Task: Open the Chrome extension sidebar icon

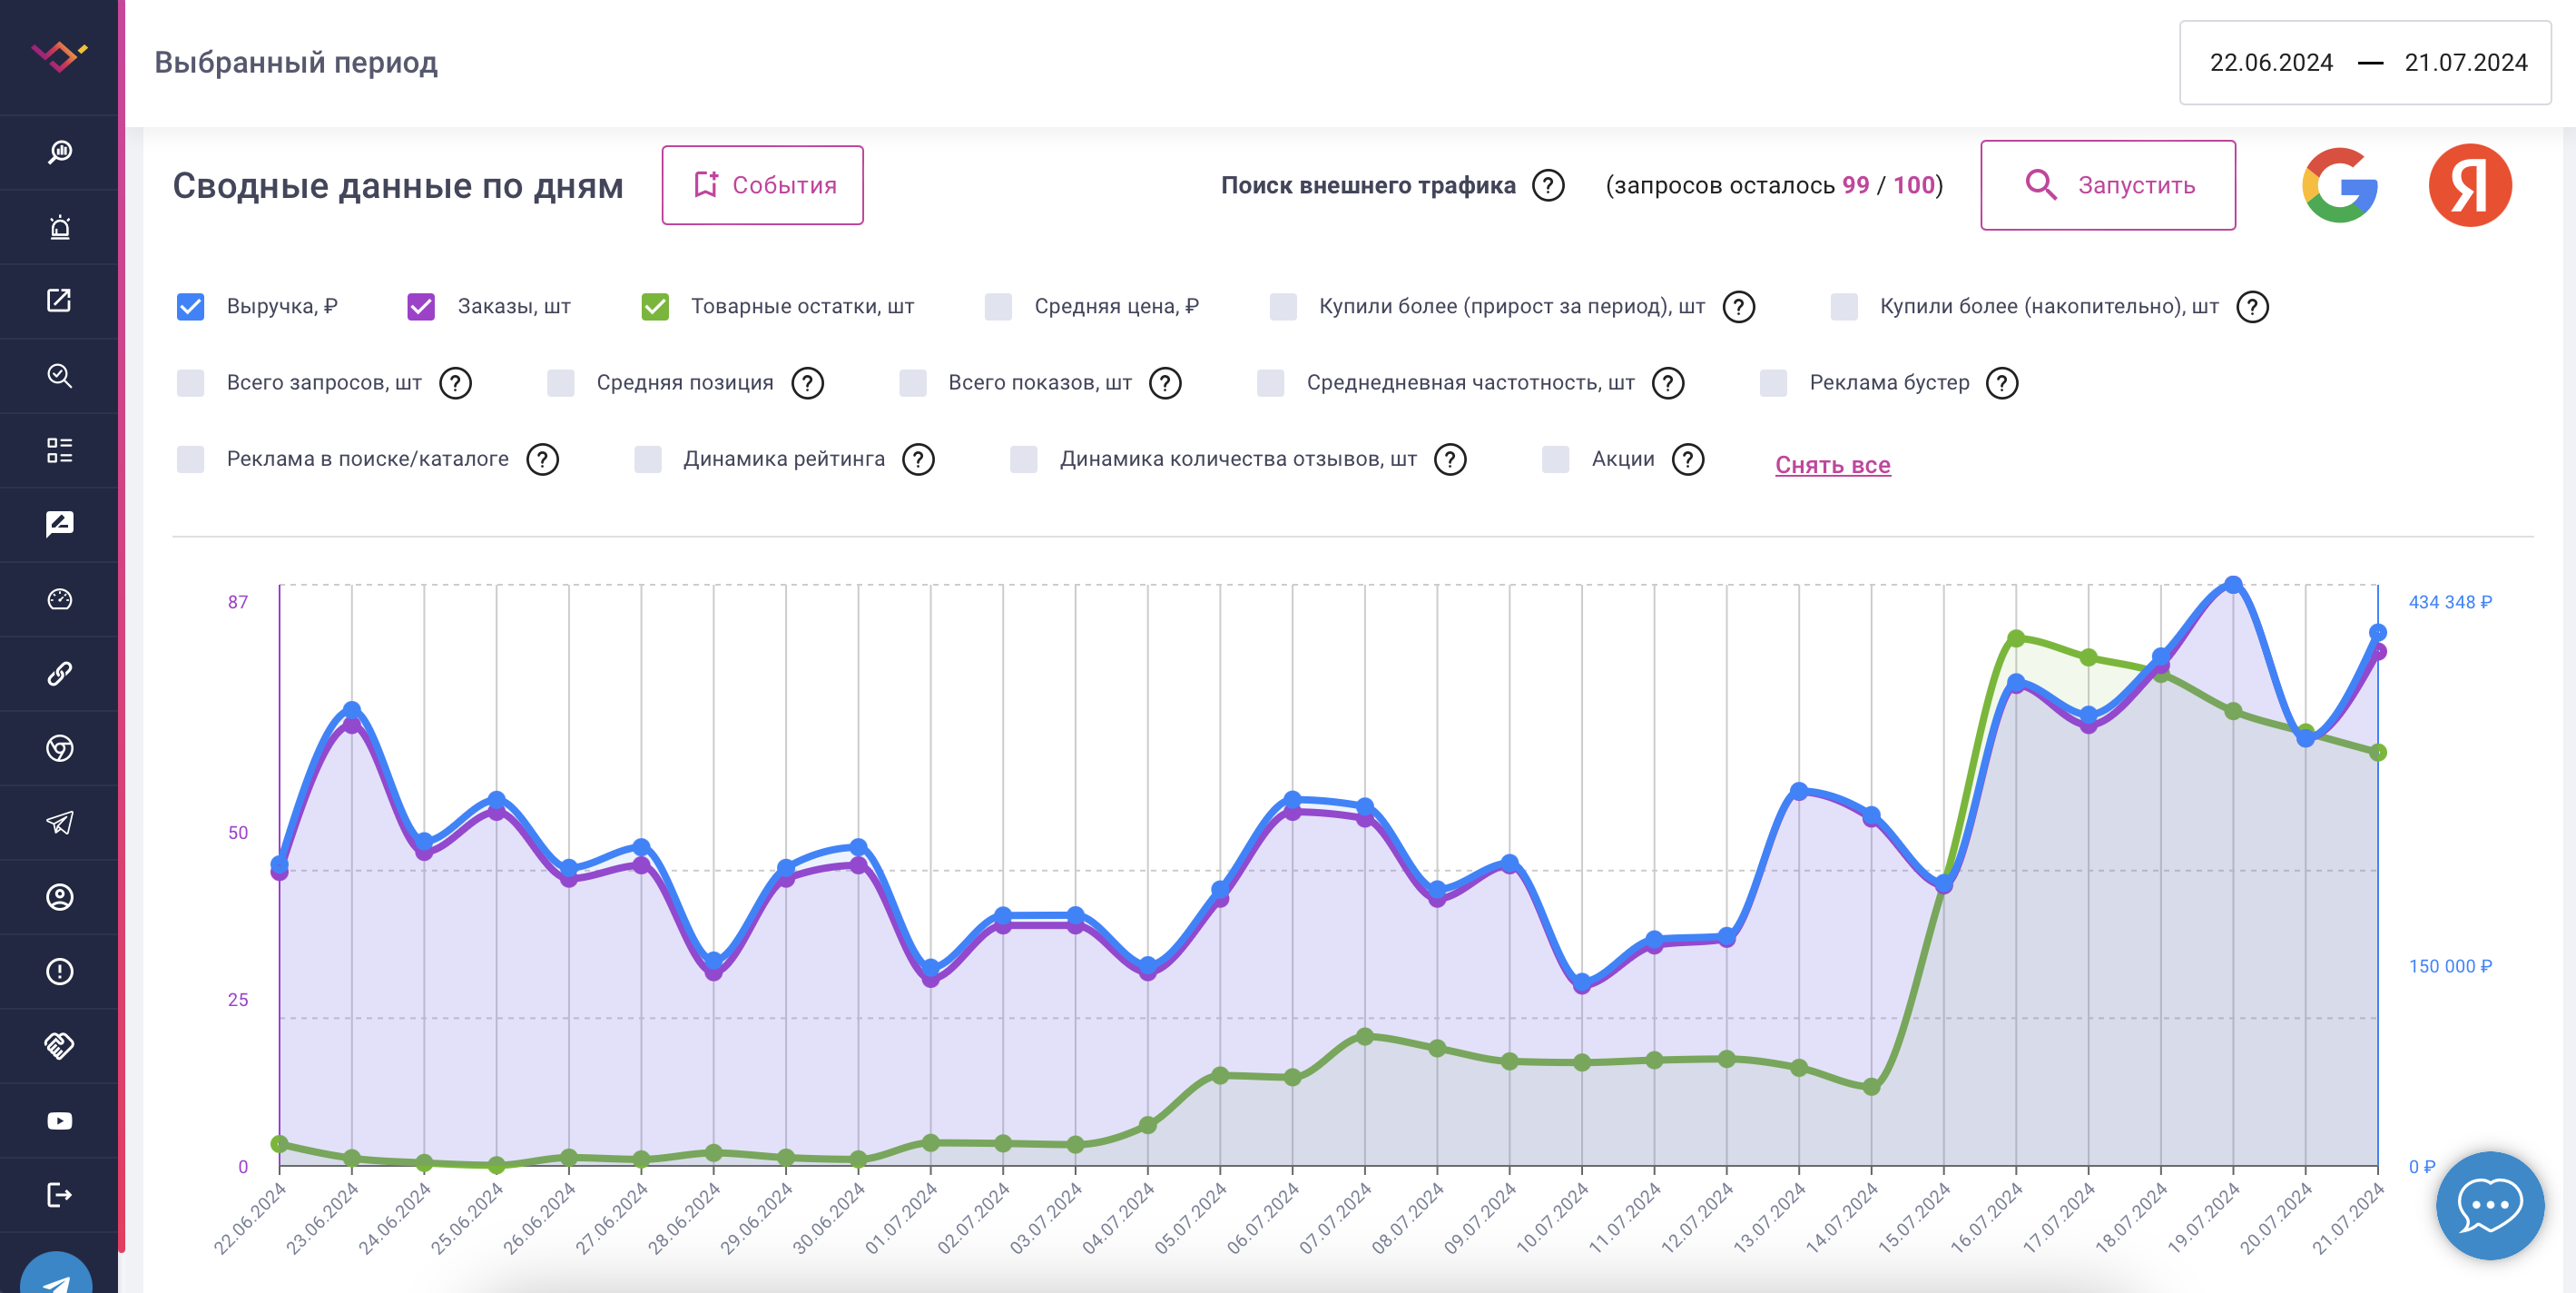Action: [59, 748]
